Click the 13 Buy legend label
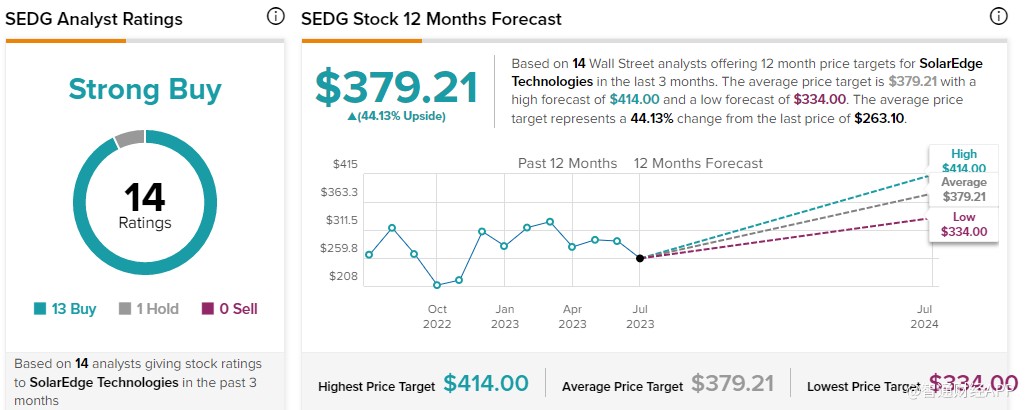The width and height of the screenshot is (1025, 410). [73, 309]
